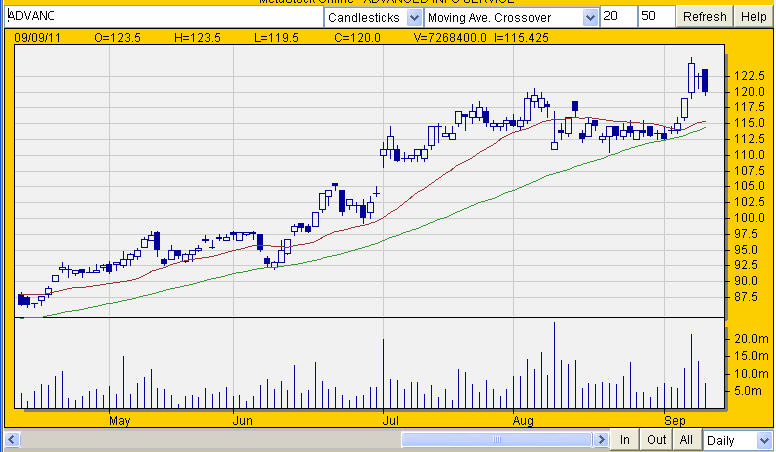Click the date 09/09/11 in the data bar
Viewport: 776px width, 452px height.
tap(37, 38)
